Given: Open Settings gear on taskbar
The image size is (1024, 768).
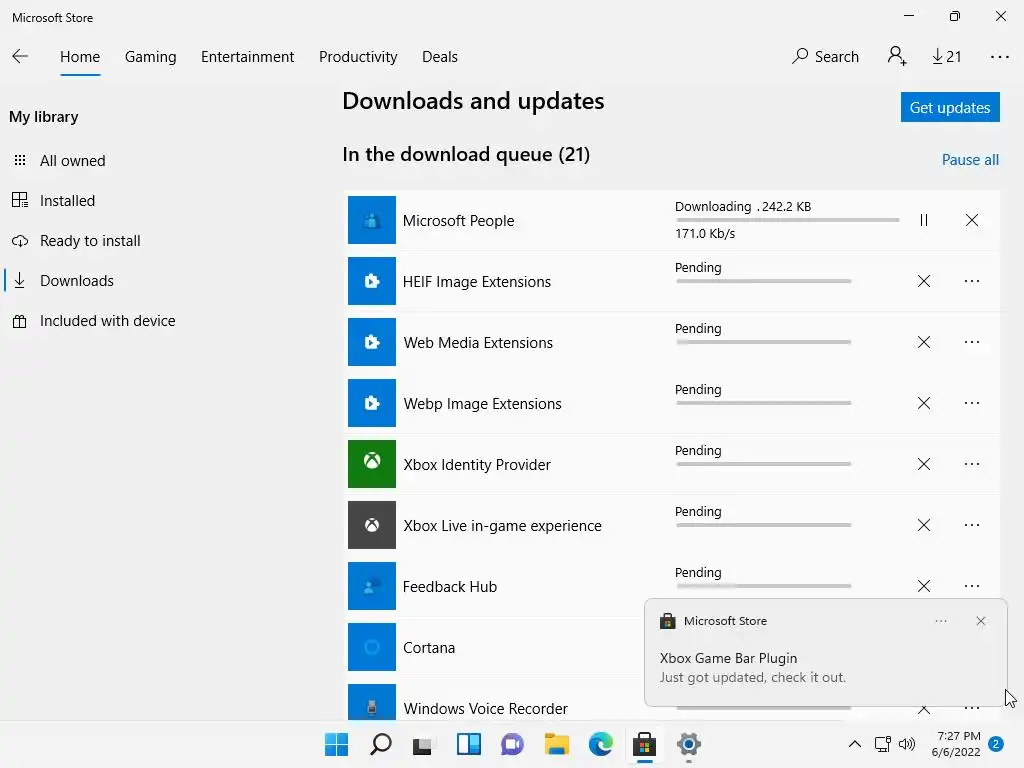Looking at the screenshot, I should point(688,744).
